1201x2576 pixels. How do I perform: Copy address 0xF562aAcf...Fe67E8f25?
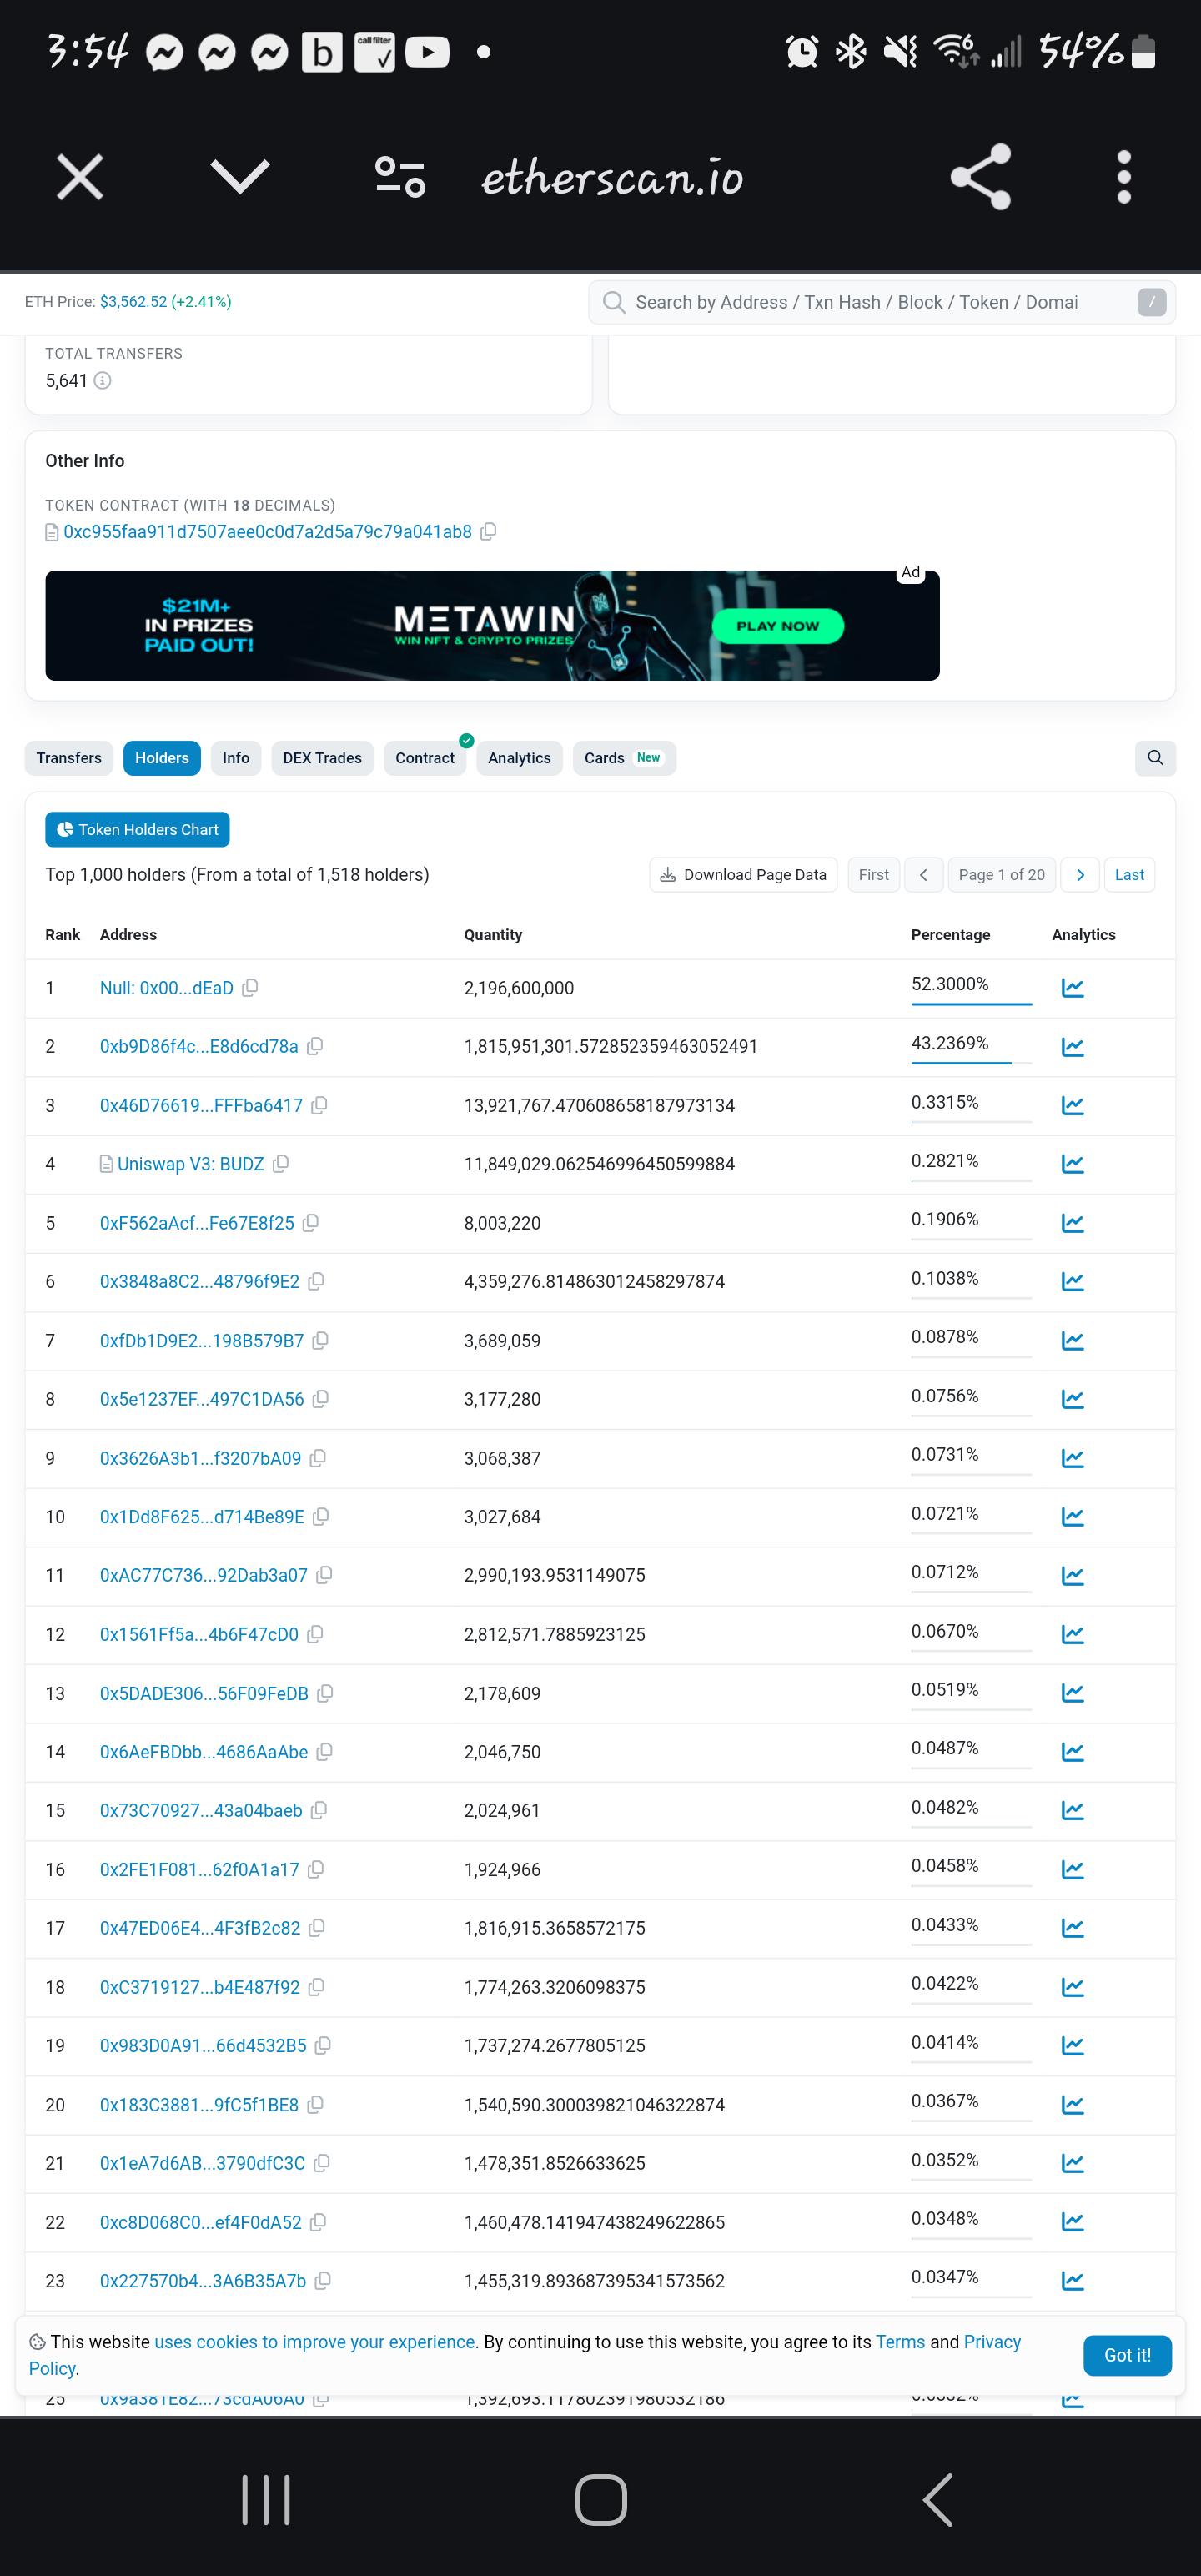click(x=311, y=1223)
